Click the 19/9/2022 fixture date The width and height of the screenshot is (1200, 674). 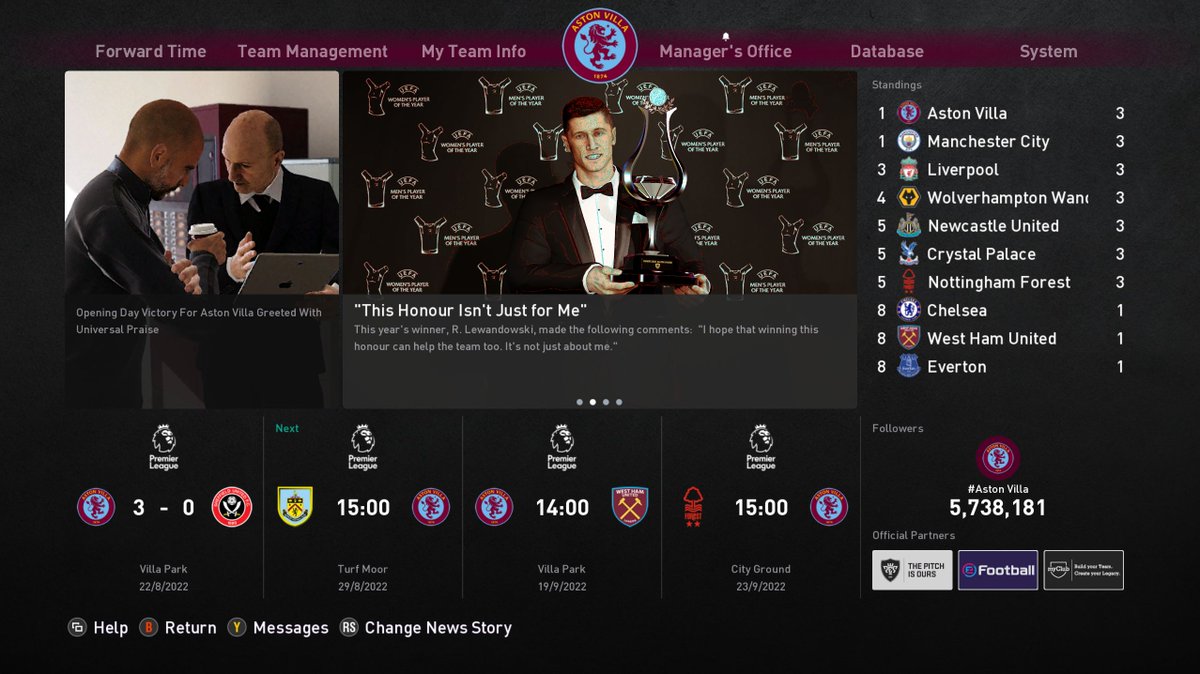click(x=562, y=587)
